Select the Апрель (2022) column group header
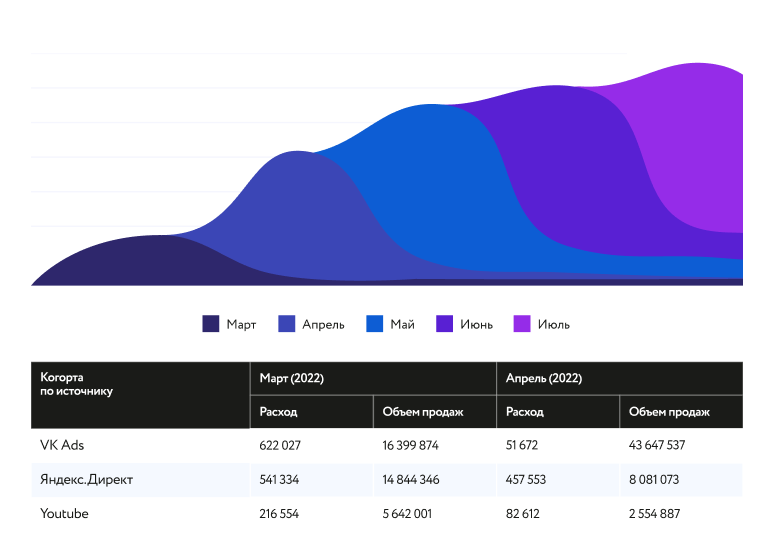 (x=543, y=379)
